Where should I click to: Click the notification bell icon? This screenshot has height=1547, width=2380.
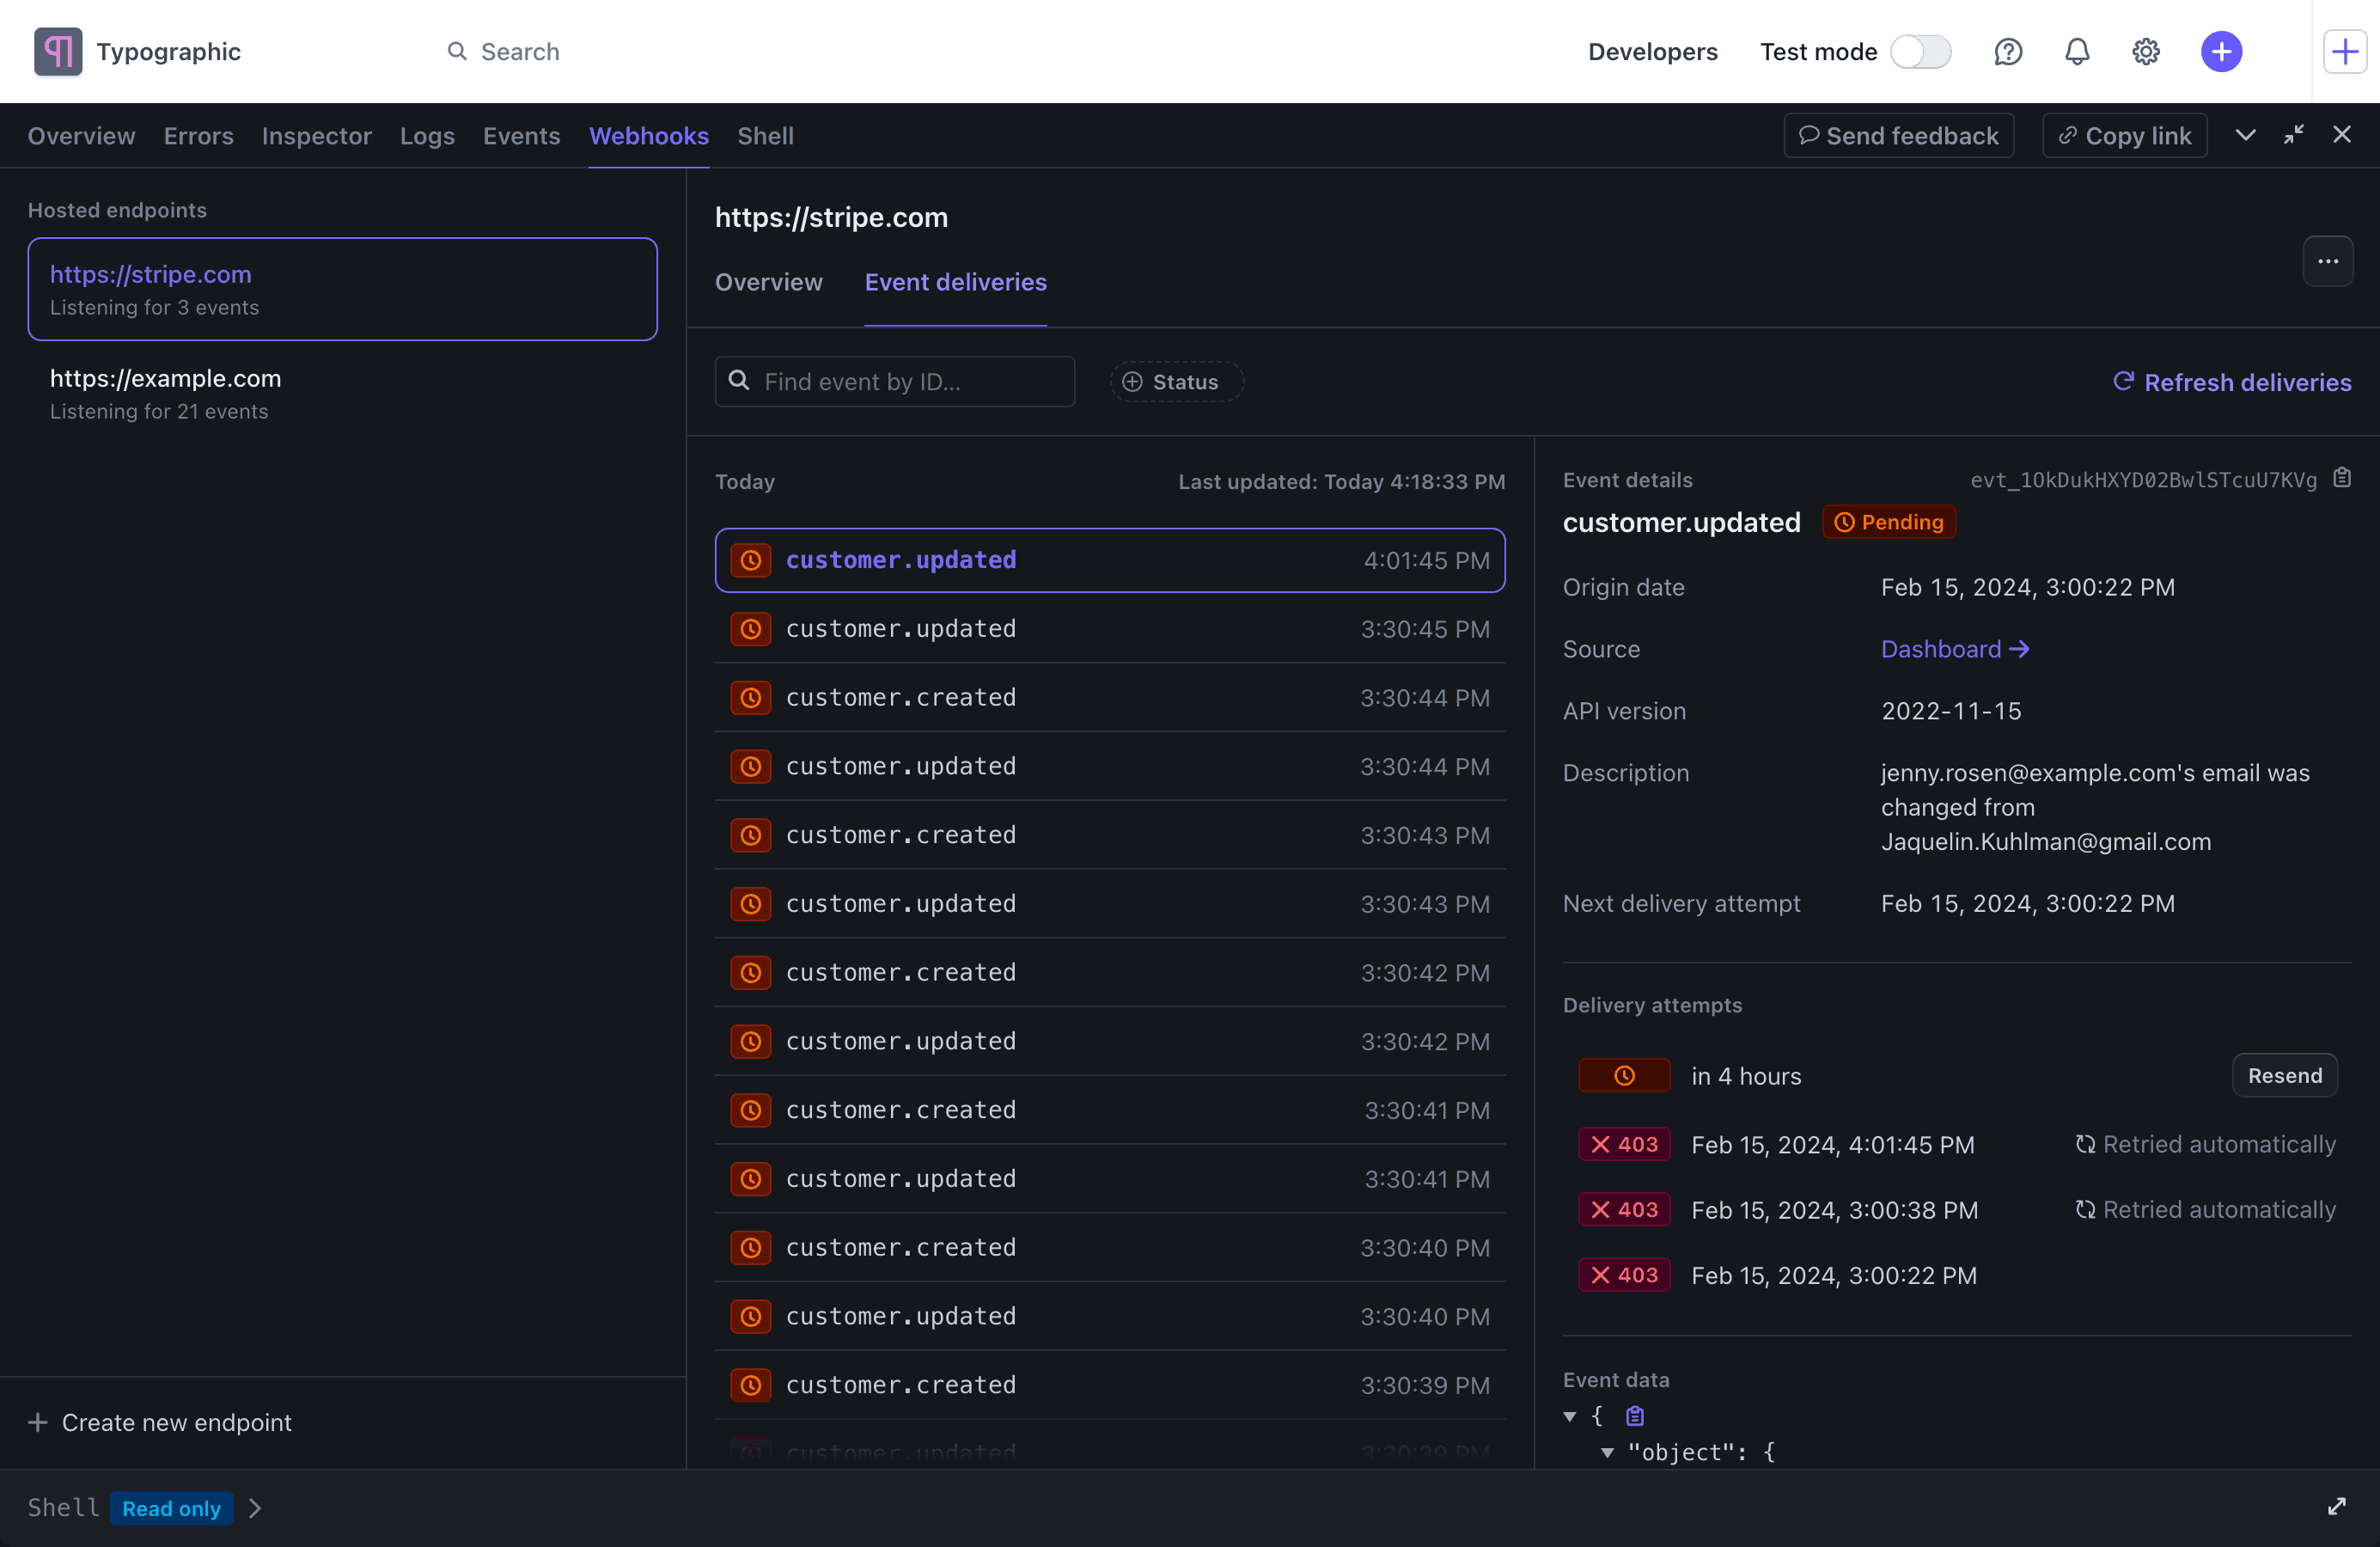point(2077,52)
